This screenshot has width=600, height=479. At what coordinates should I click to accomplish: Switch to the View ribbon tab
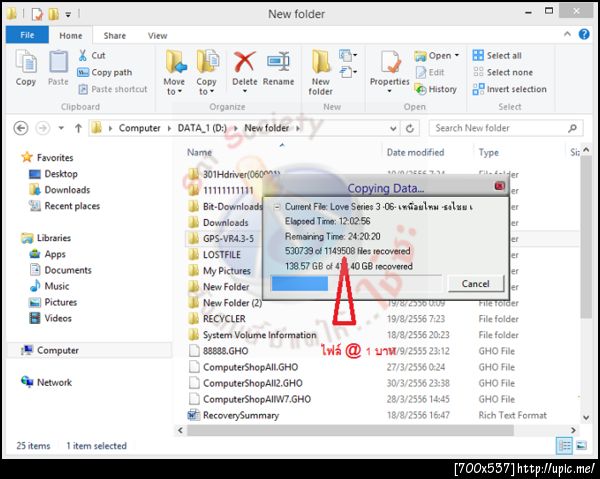pyautogui.click(x=157, y=36)
